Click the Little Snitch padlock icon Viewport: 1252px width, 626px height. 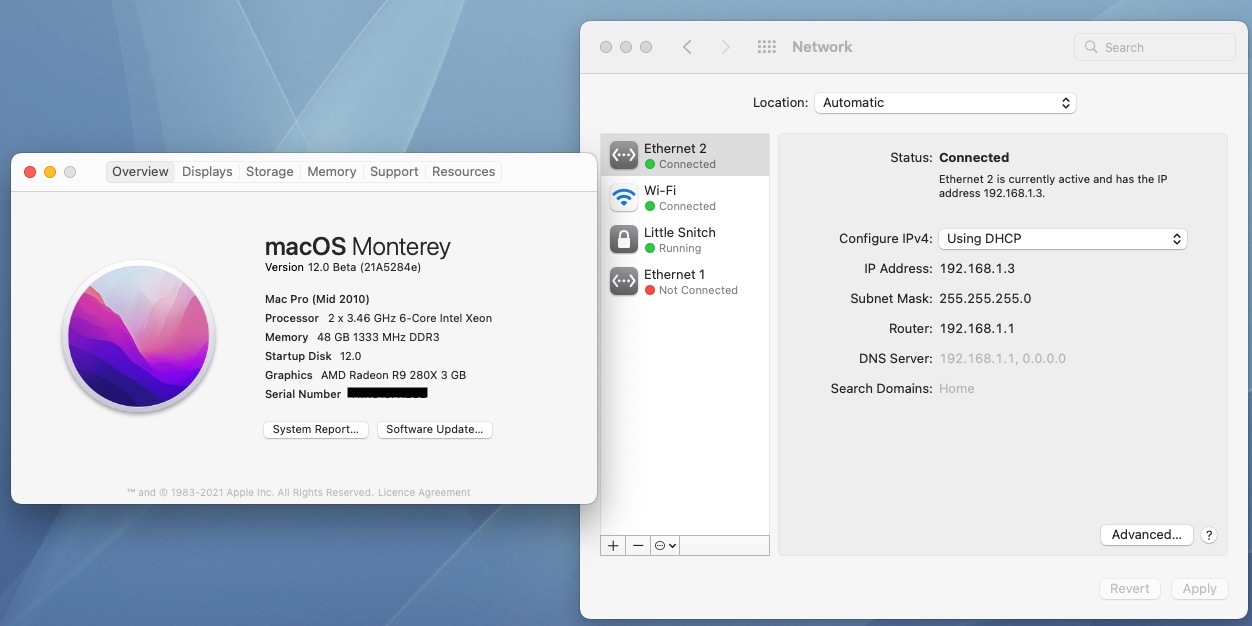(x=624, y=240)
